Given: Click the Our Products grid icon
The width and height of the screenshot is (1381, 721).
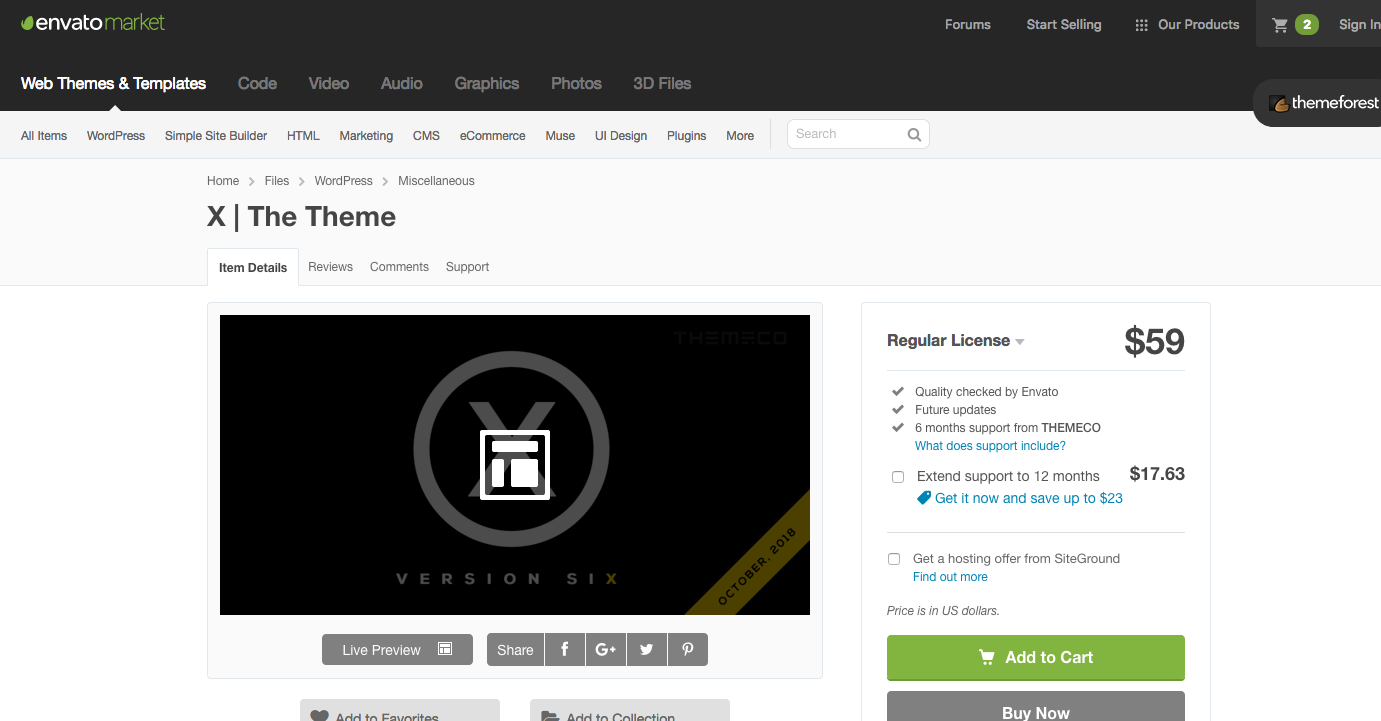Looking at the screenshot, I should click(x=1141, y=25).
